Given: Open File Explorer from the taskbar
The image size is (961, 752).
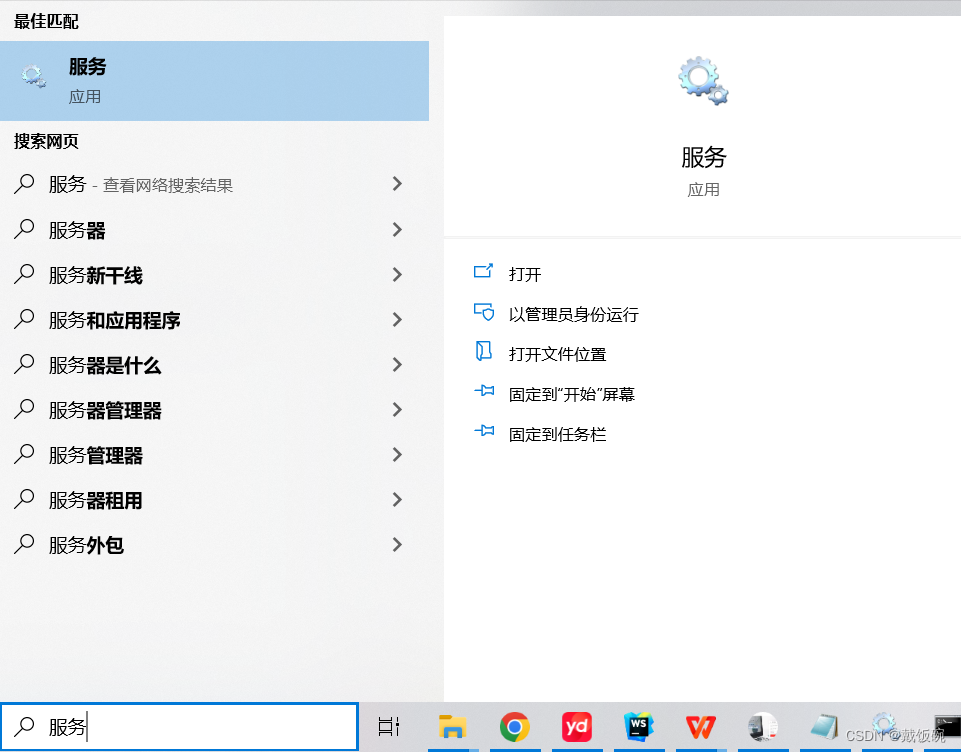Looking at the screenshot, I should (454, 727).
